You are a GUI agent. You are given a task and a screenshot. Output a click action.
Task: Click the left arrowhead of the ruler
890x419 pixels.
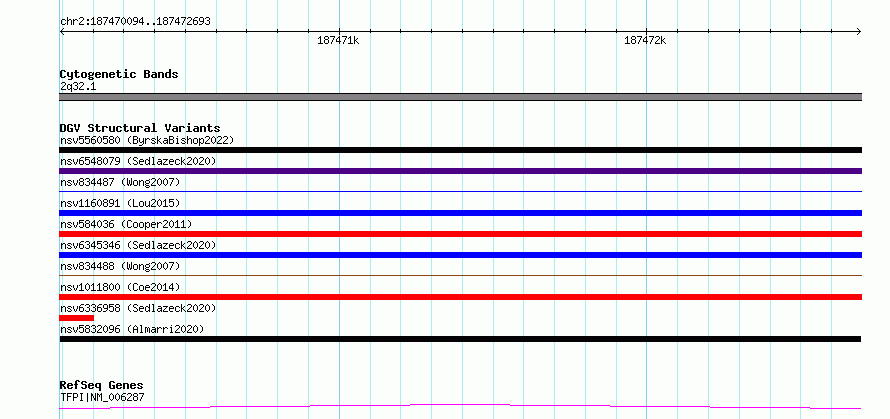[62, 31]
